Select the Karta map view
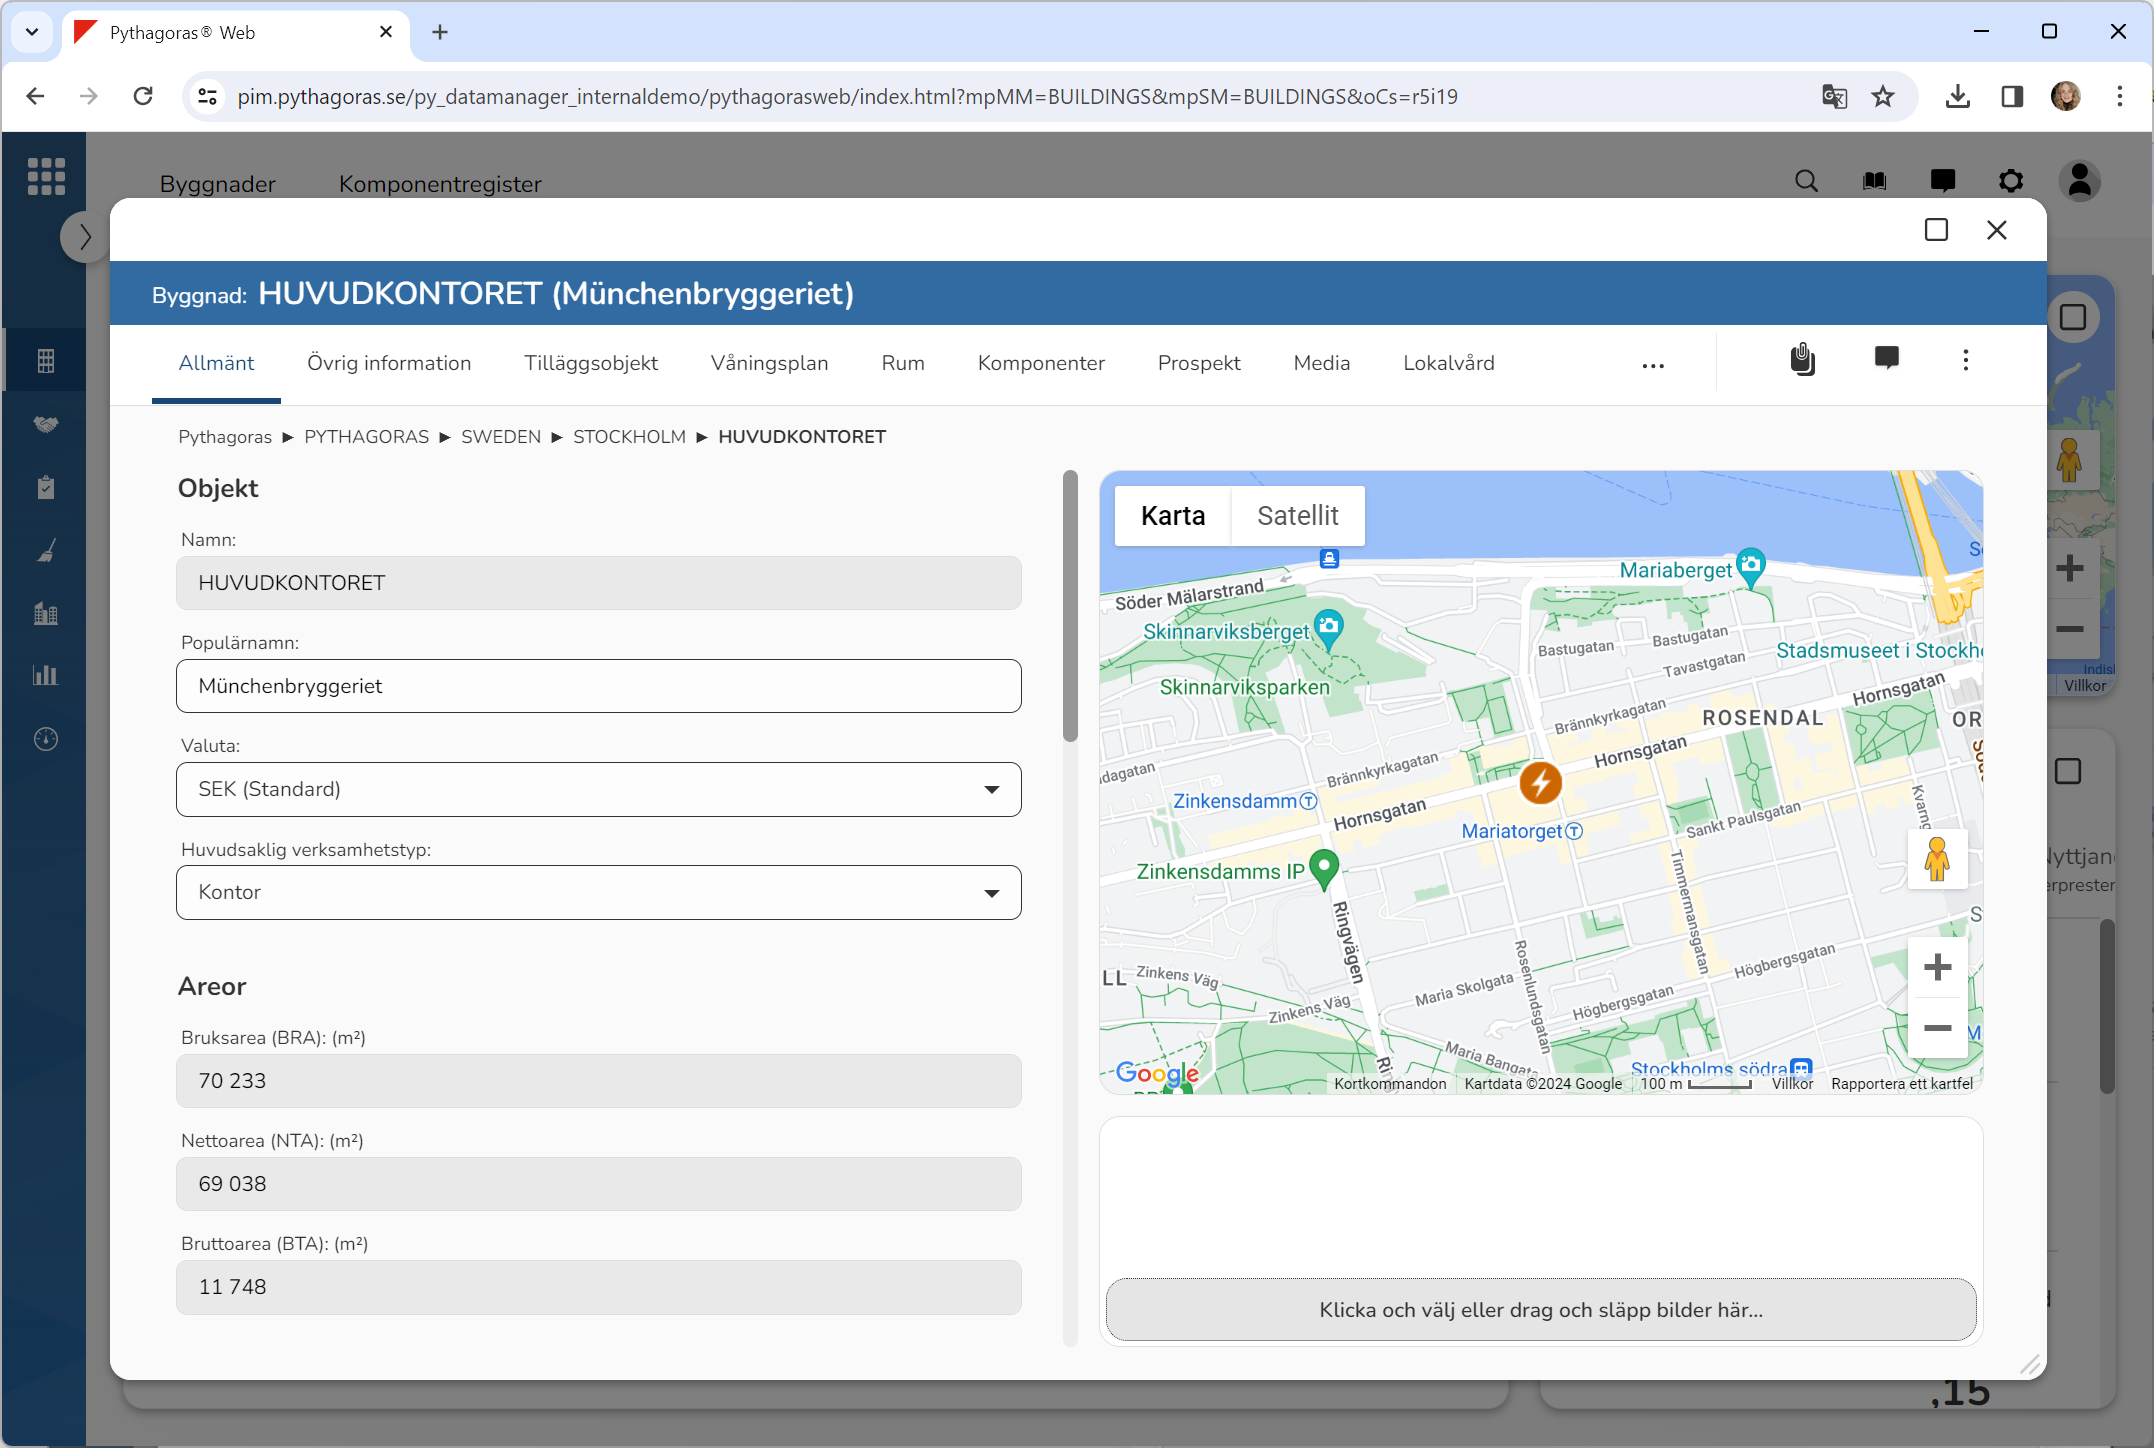Image resolution: width=2154 pixels, height=1448 pixels. (1172, 516)
